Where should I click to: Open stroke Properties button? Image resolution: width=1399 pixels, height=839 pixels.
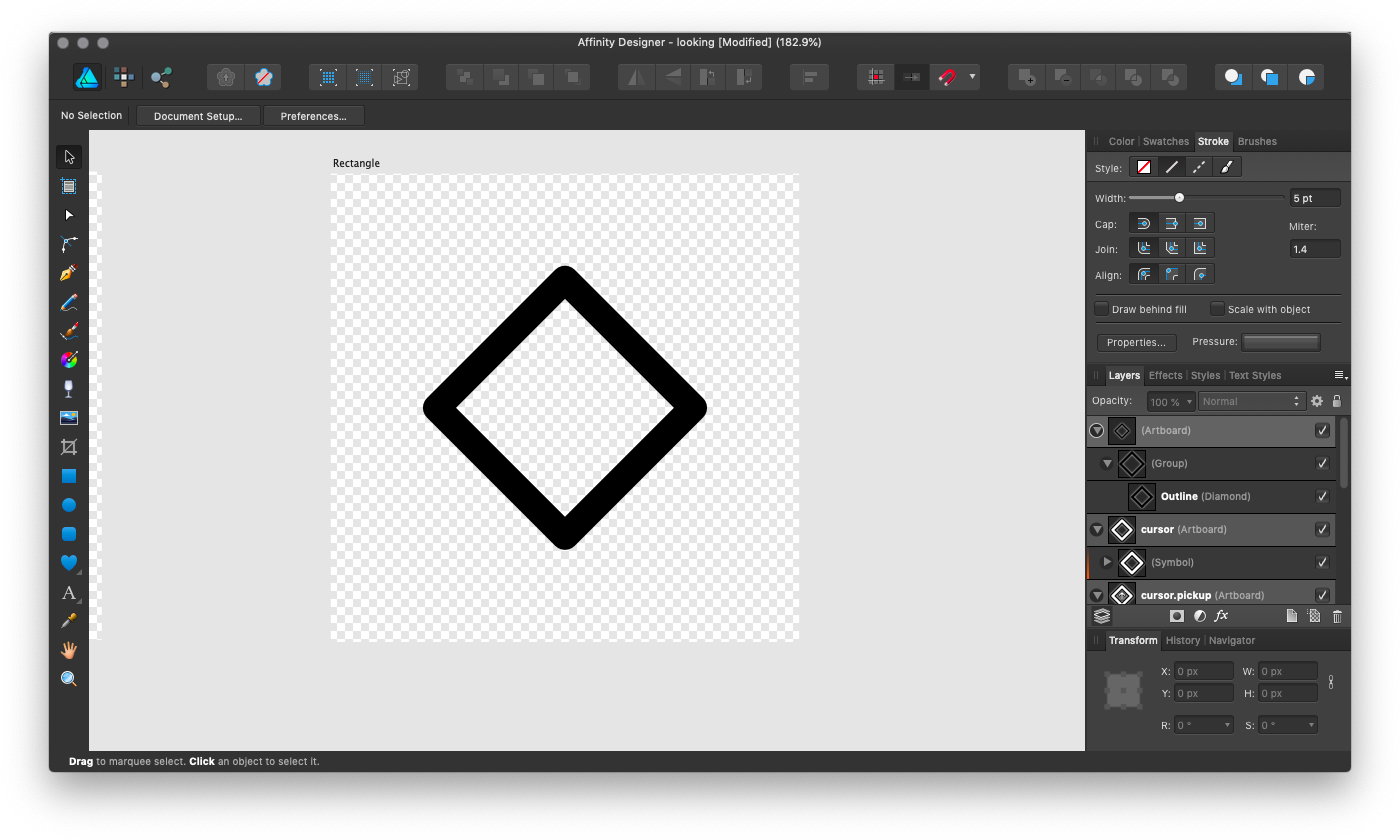[x=1136, y=342]
